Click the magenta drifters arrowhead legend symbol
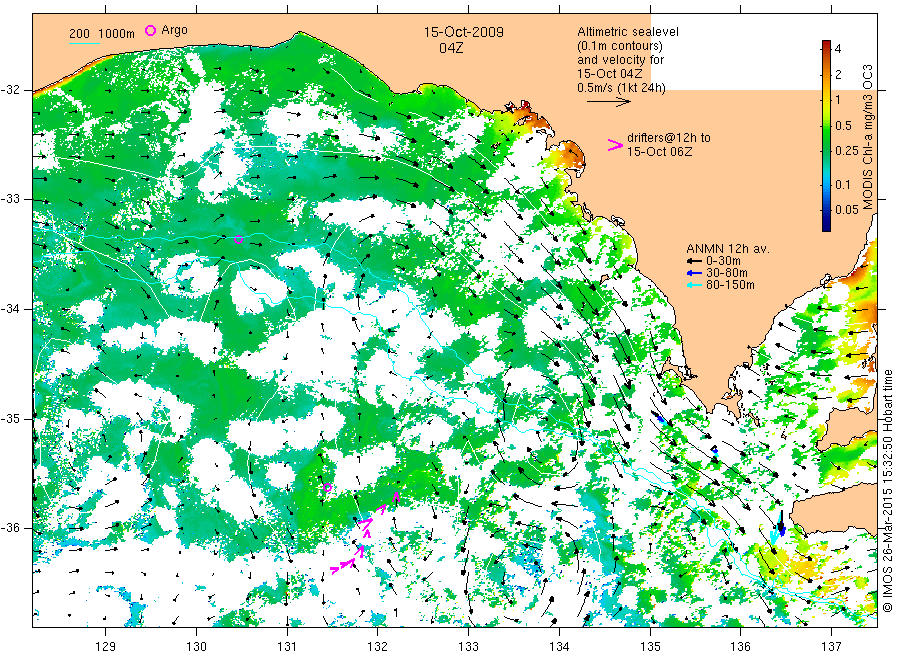This screenshot has height=660, width=900. click(615, 145)
